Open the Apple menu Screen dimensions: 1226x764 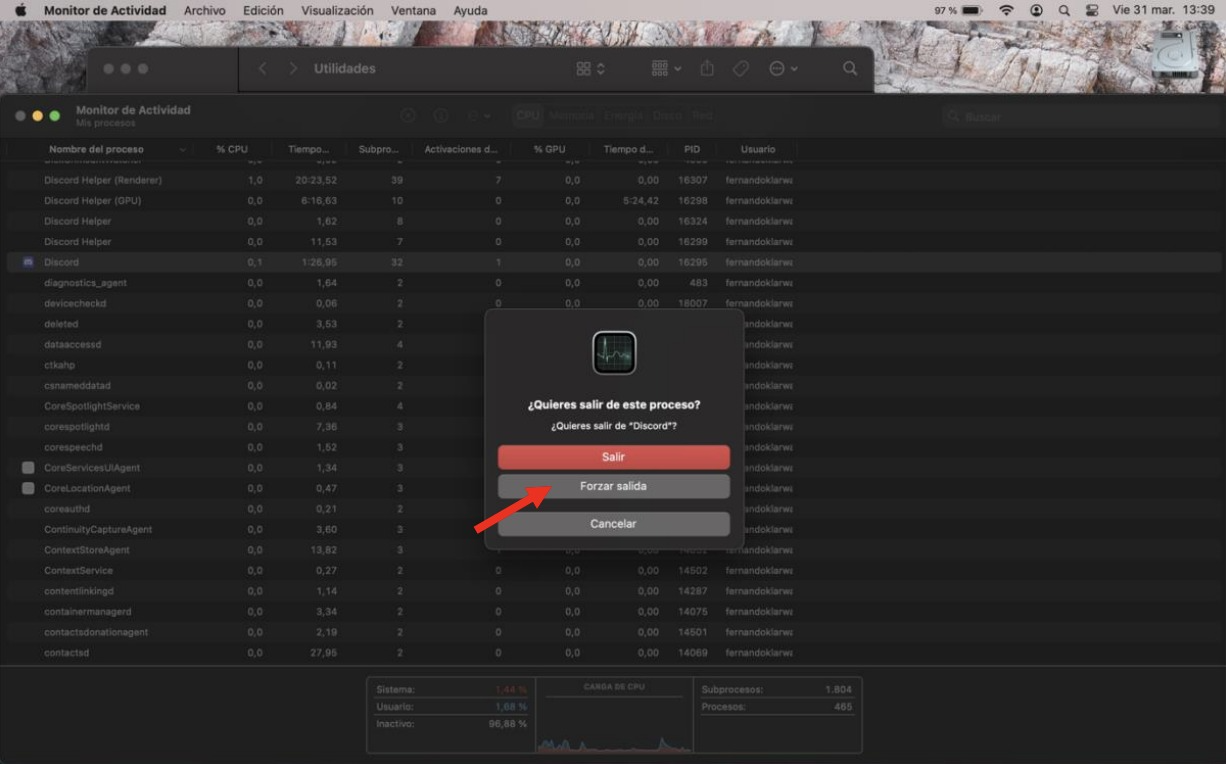19,10
